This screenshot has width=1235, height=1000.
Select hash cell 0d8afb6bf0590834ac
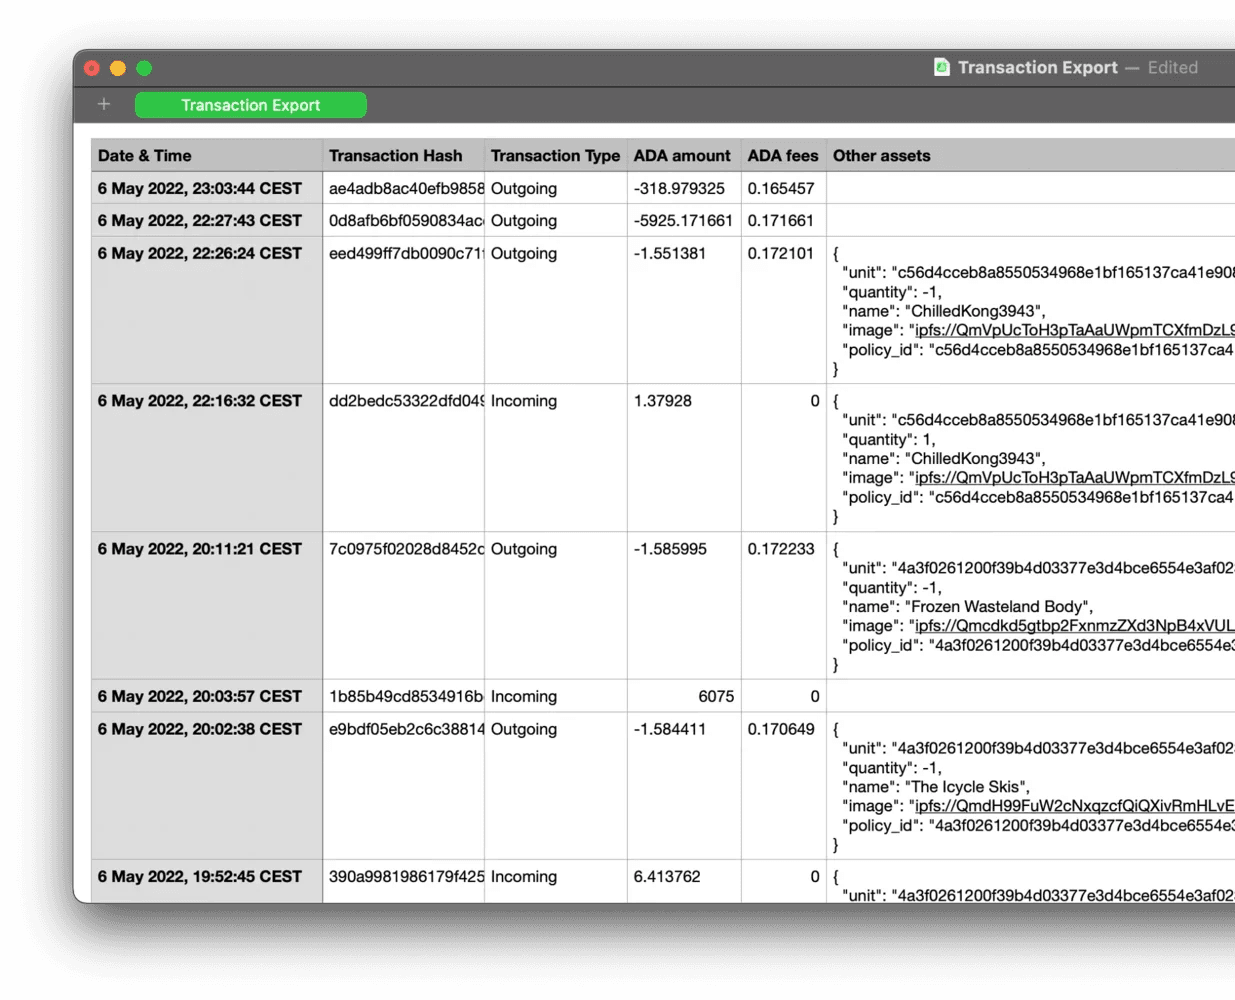(x=404, y=221)
